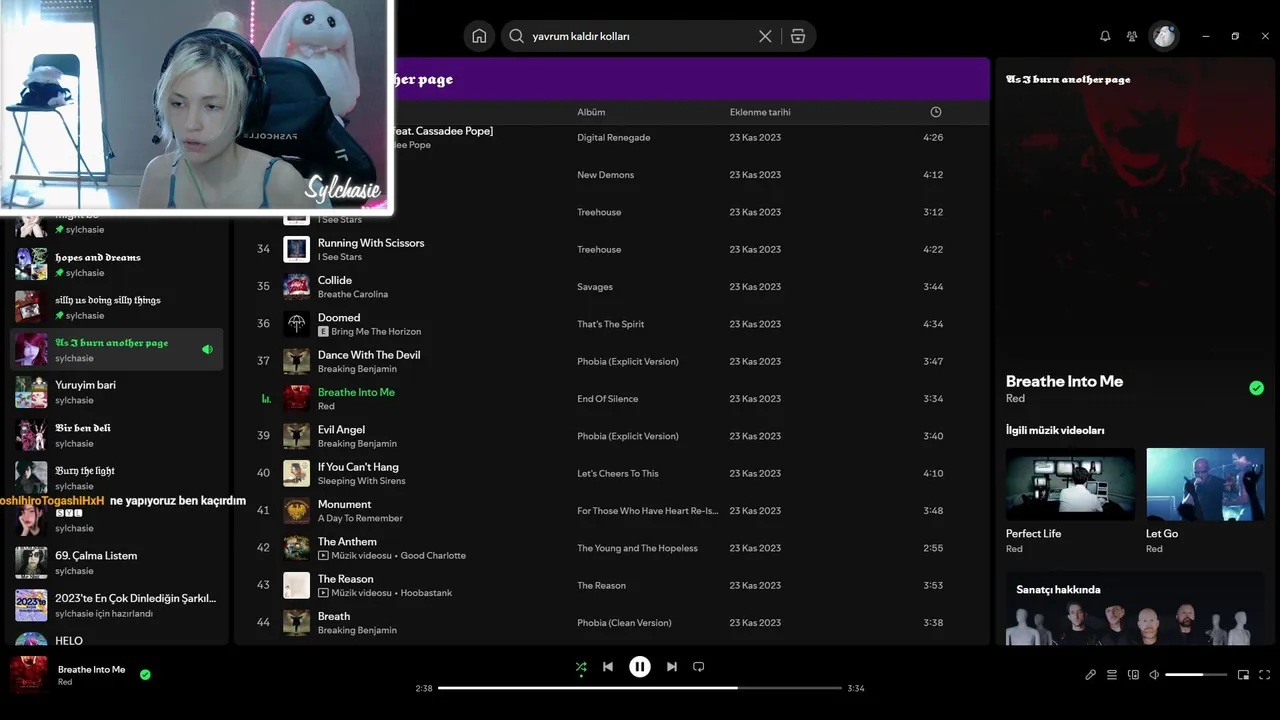Skip to the next track

coord(672,667)
